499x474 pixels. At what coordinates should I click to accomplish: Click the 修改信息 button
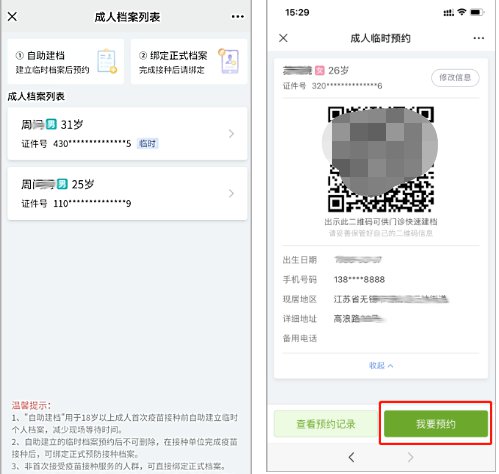pyautogui.click(x=455, y=78)
